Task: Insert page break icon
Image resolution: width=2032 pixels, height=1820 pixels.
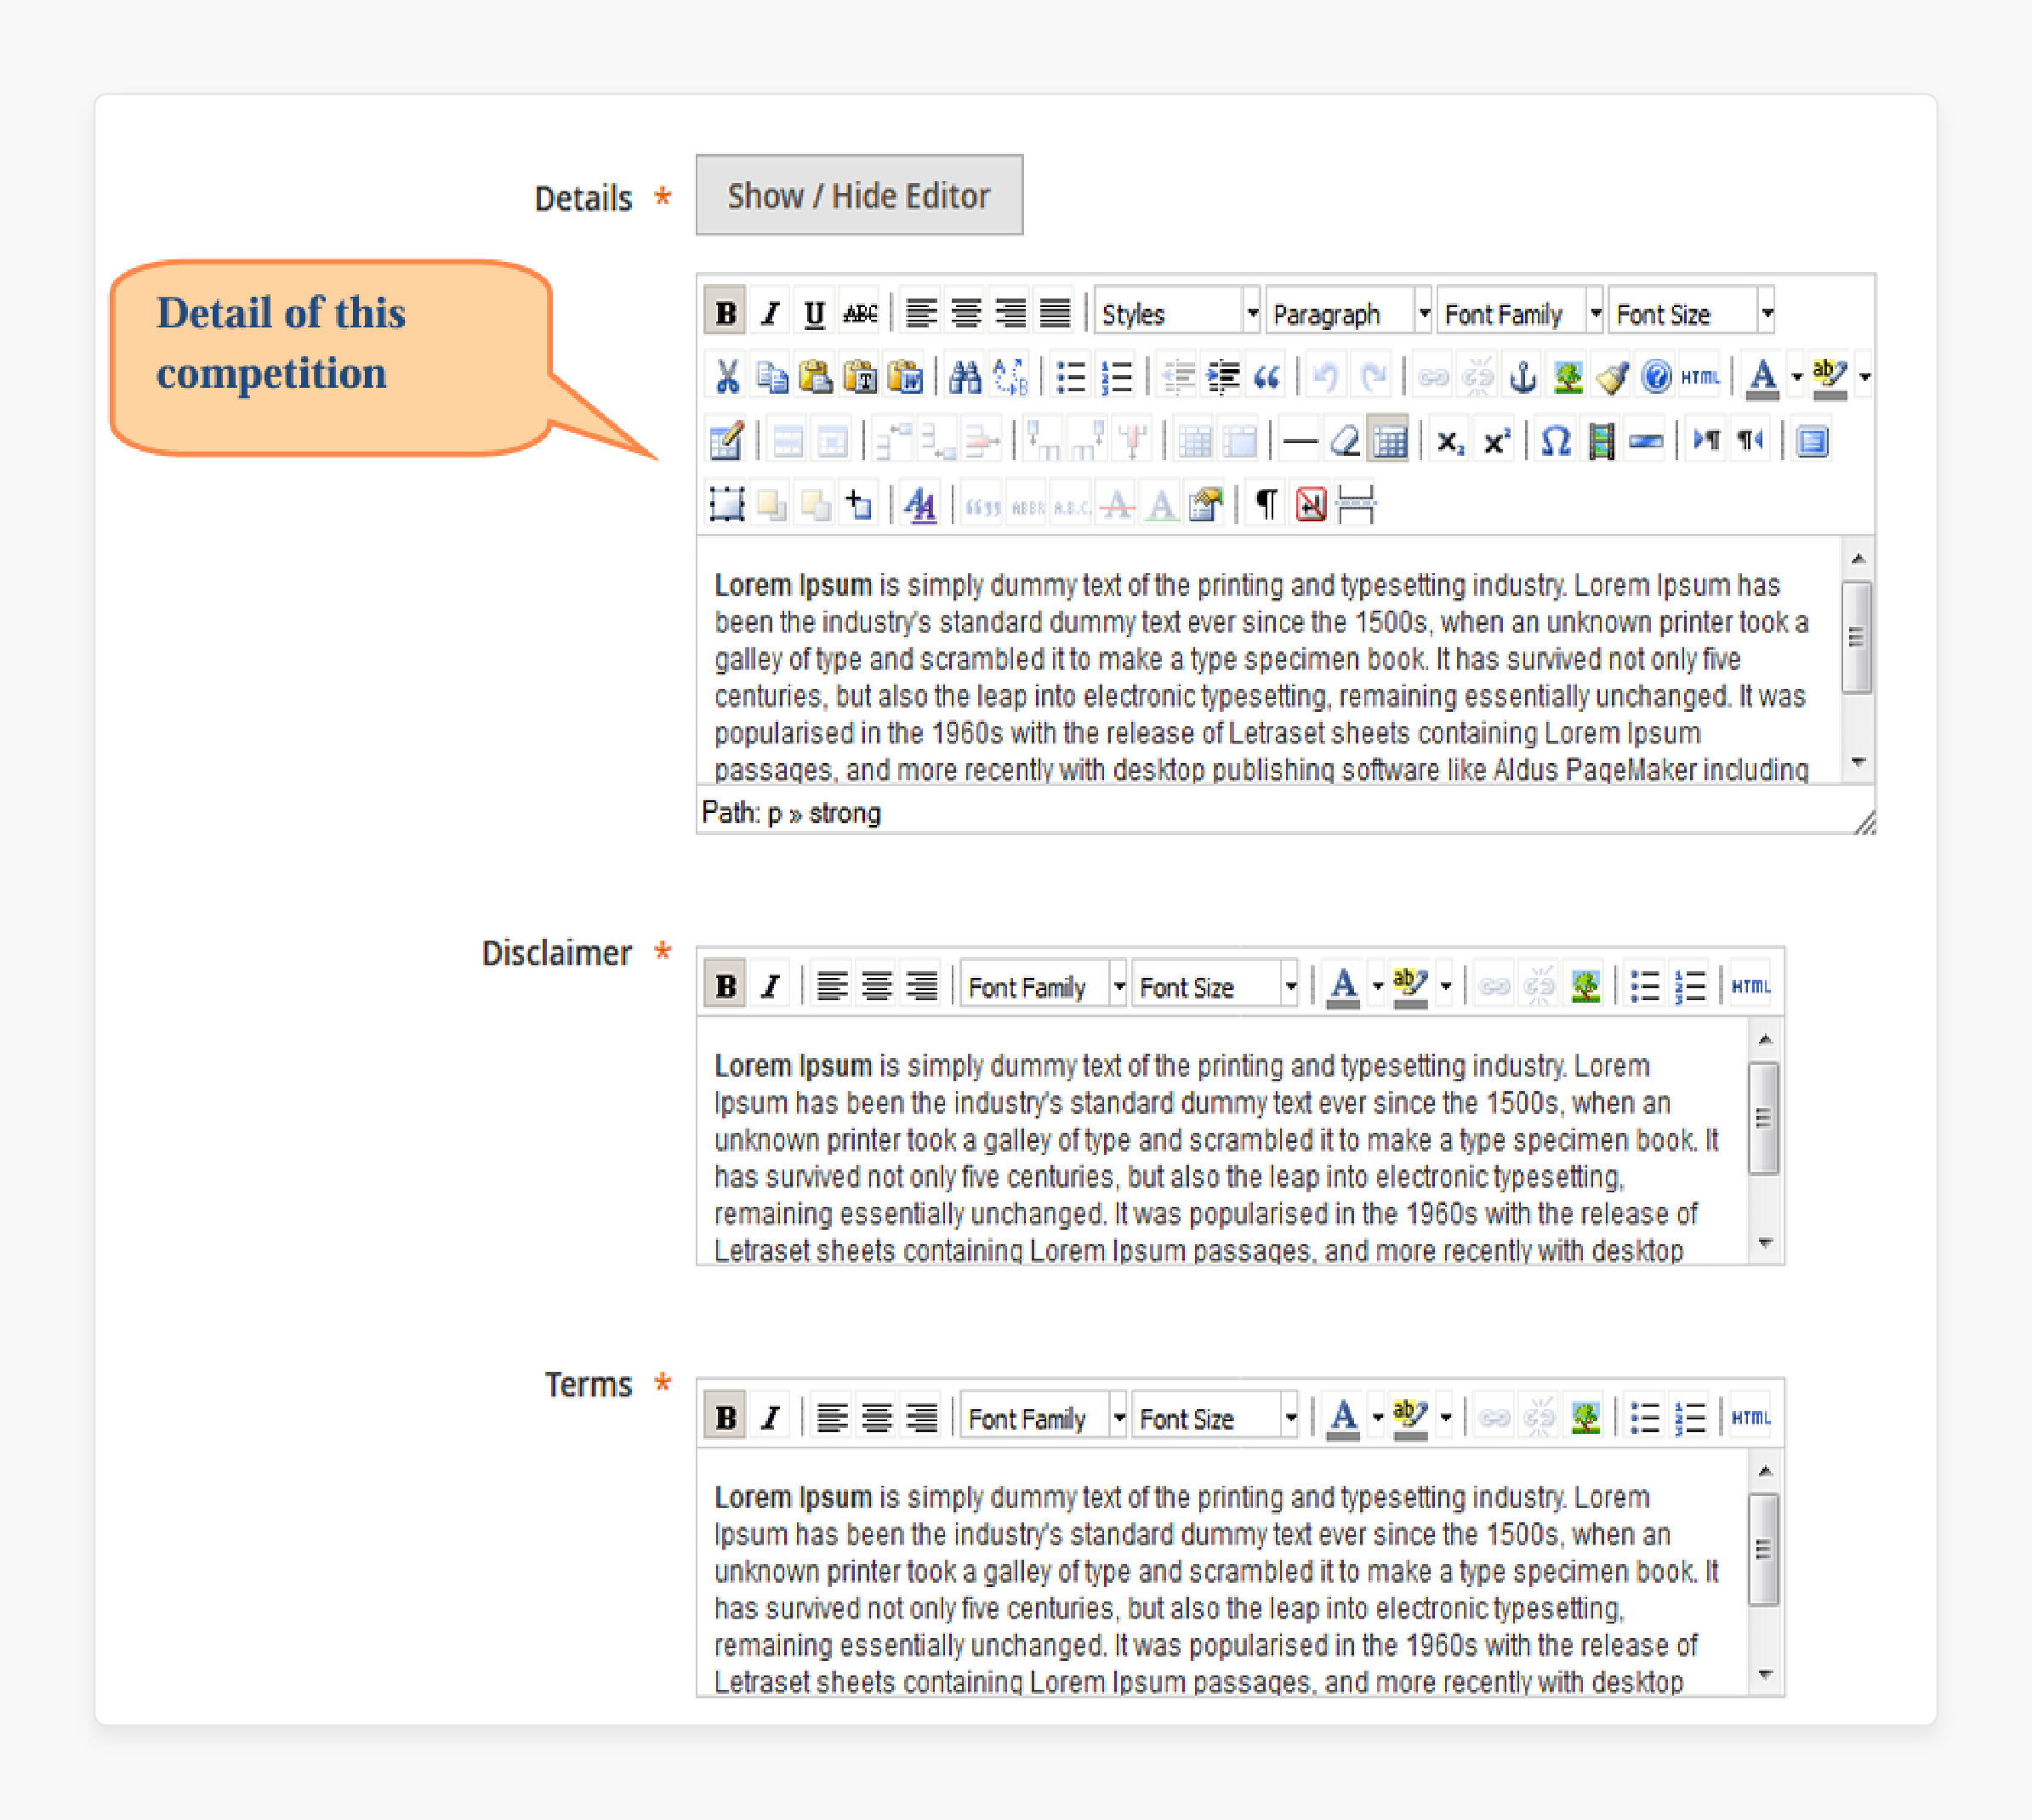Action: click(1355, 504)
